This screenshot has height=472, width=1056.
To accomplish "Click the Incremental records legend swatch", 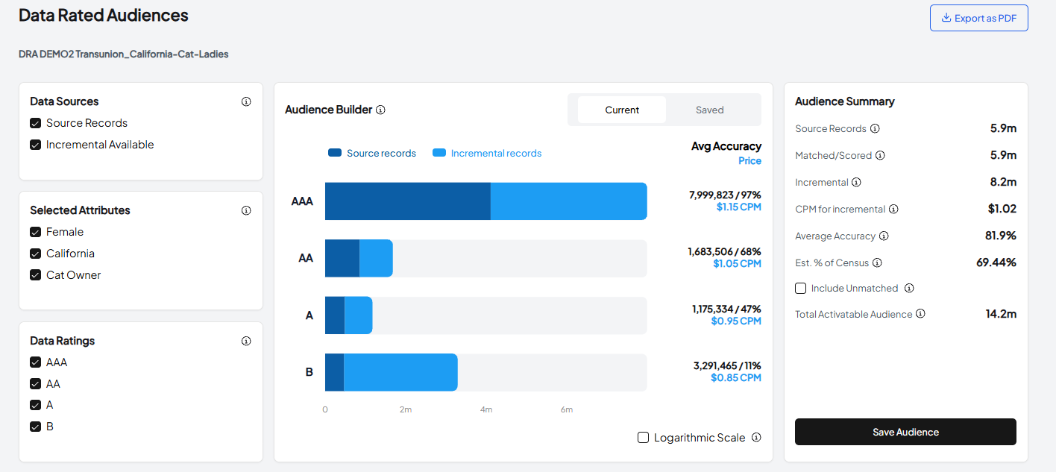I will pos(439,153).
